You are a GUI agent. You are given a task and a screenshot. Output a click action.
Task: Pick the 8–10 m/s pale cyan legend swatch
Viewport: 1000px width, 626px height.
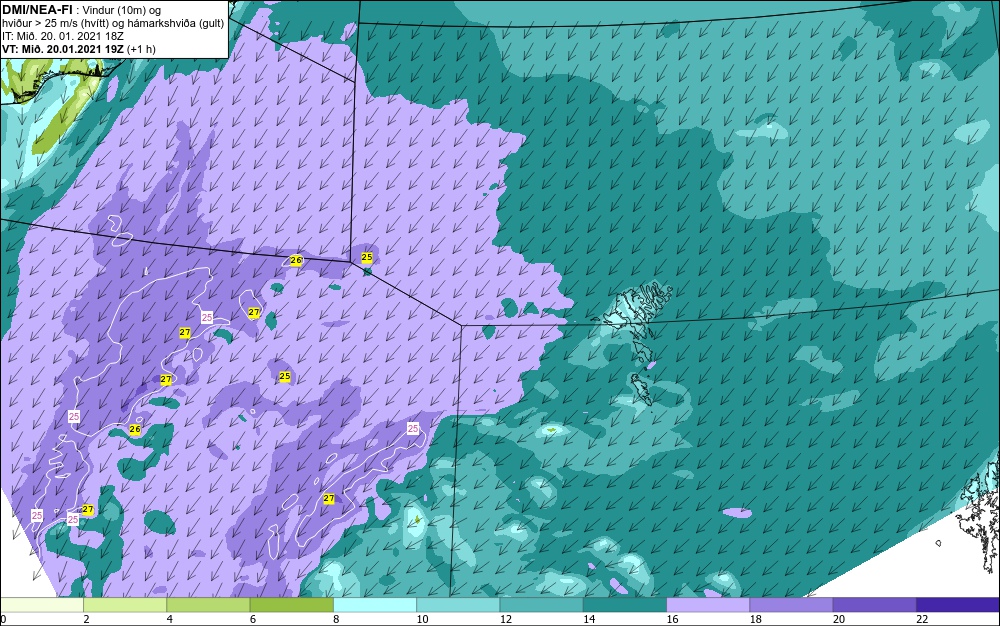[375, 605]
